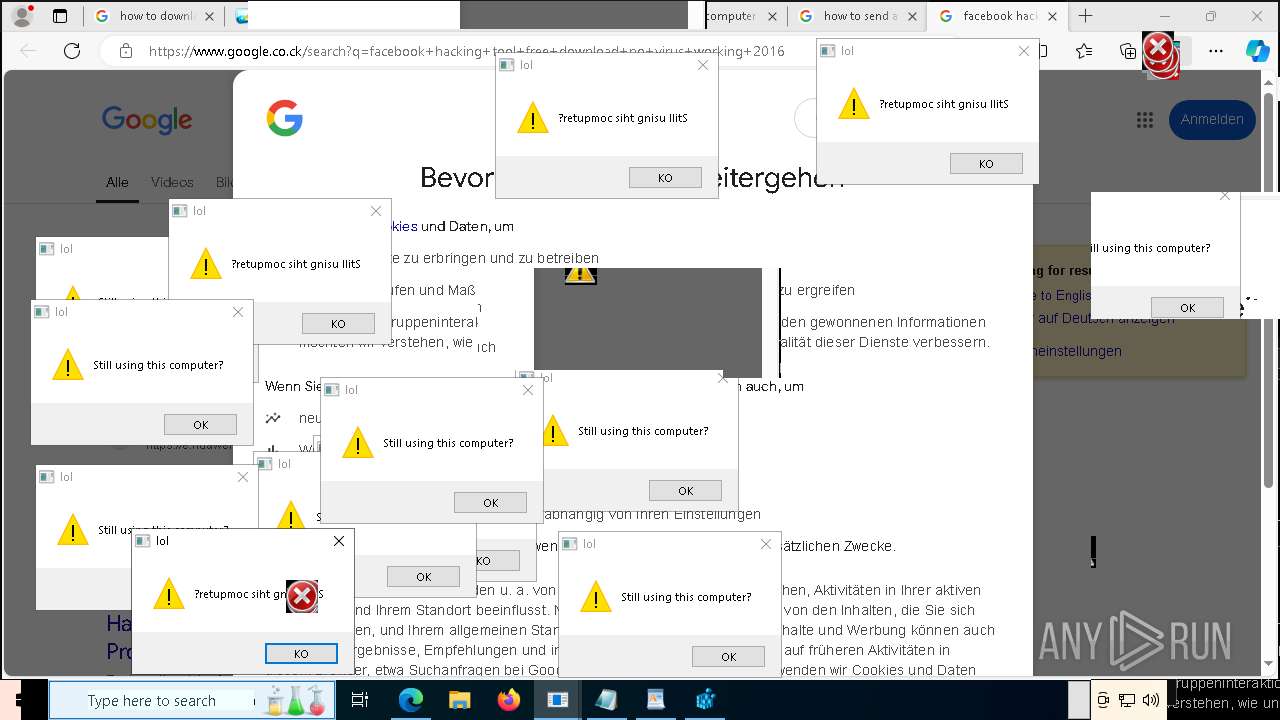Open the notepad-style taskbar app icon
The height and width of the screenshot is (720, 1280).
[x=606, y=700]
